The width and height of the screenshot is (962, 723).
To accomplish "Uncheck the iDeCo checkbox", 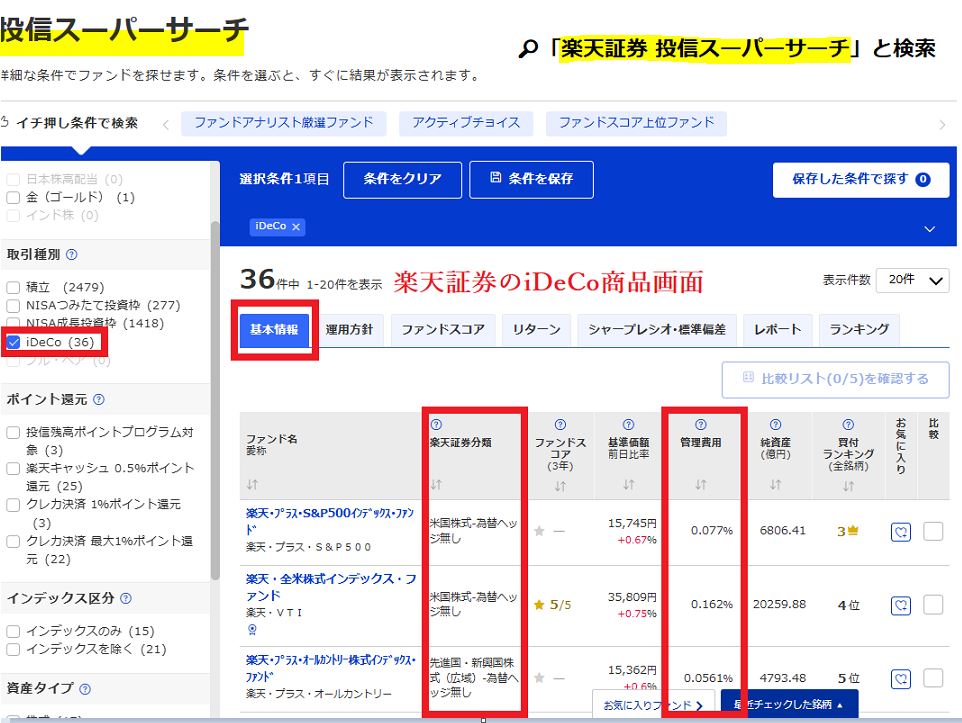I will [x=13, y=342].
